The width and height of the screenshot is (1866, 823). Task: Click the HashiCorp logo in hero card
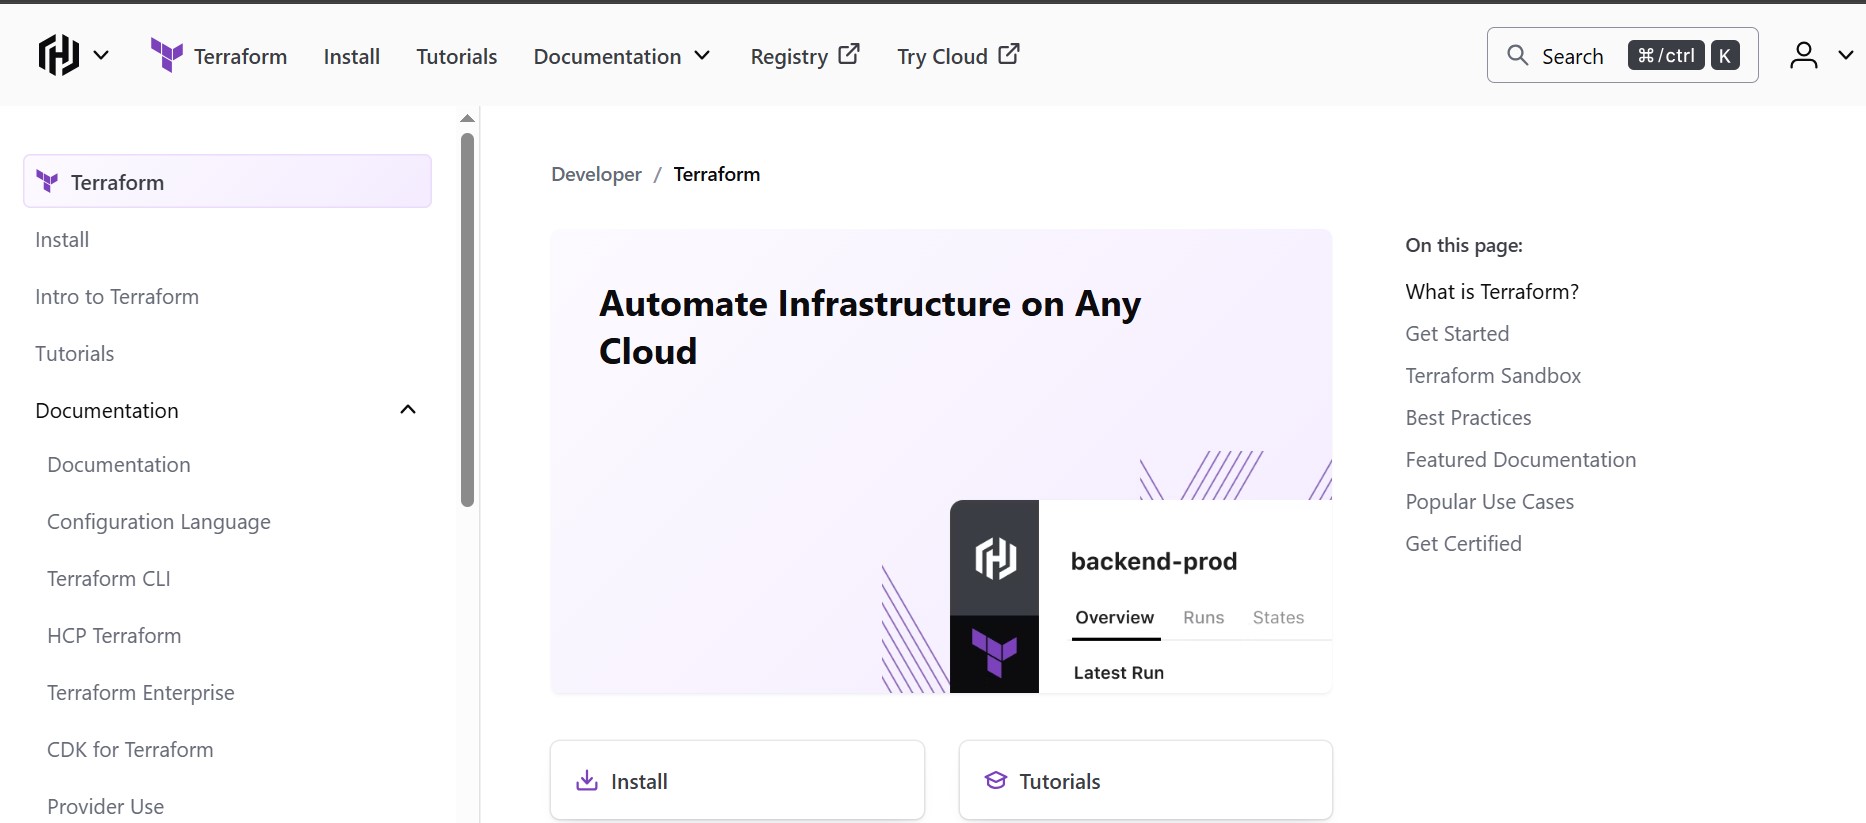coord(995,558)
